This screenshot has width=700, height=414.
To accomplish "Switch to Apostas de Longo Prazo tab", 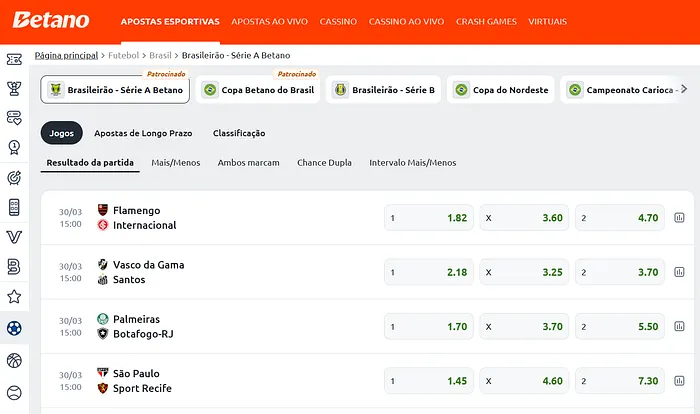I will pyautogui.click(x=143, y=133).
